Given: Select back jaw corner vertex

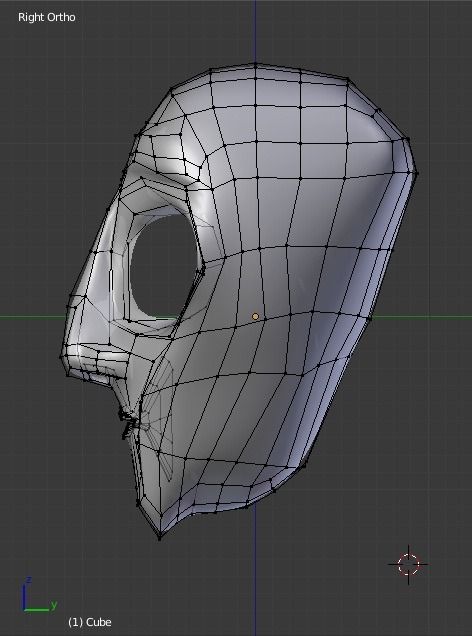Looking at the screenshot, I should coord(305,466).
